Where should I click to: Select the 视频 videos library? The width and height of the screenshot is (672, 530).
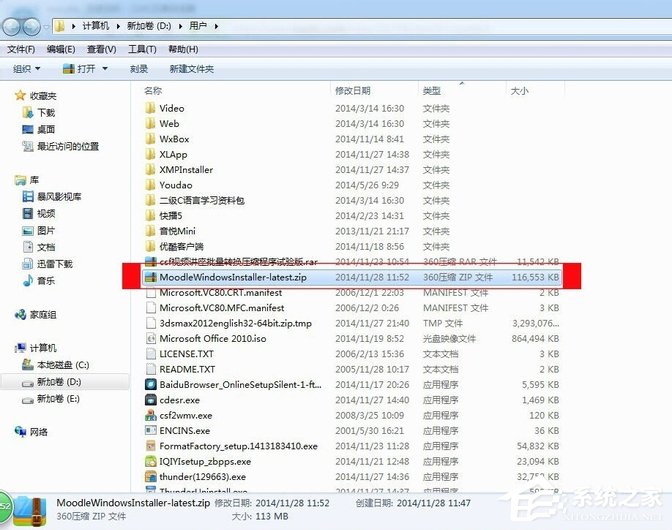pos(46,213)
